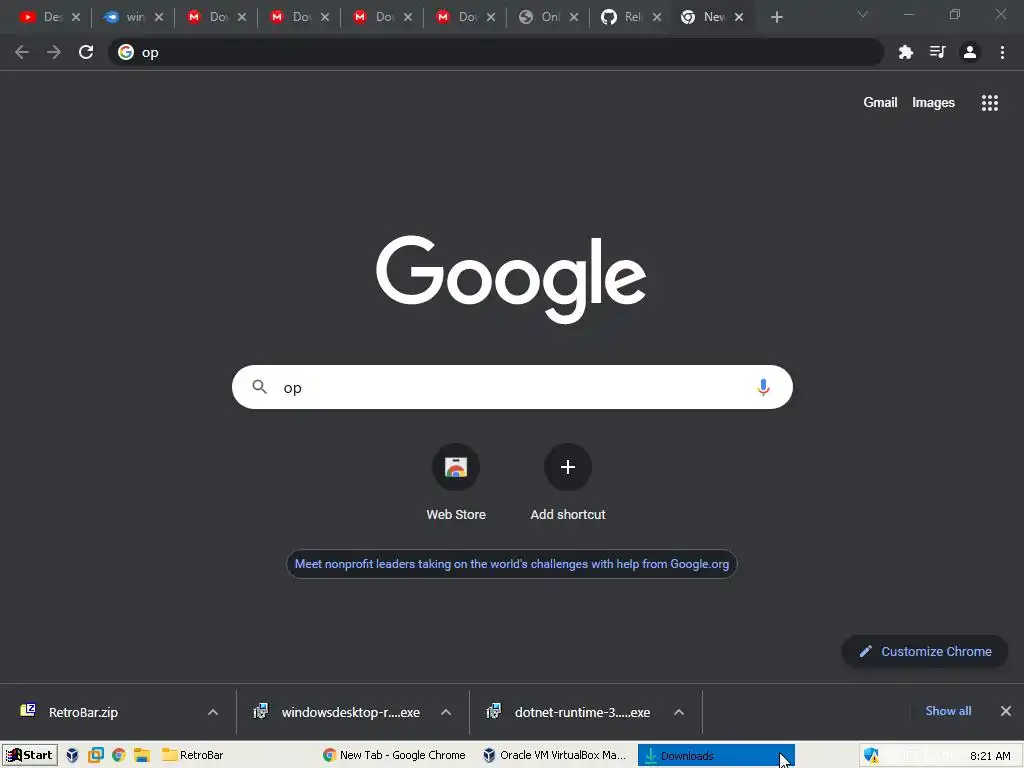Viewport: 1024px width, 768px height.
Task: Click the taskbar clock showing 8:21 AM
Action: tap(990, 756)
